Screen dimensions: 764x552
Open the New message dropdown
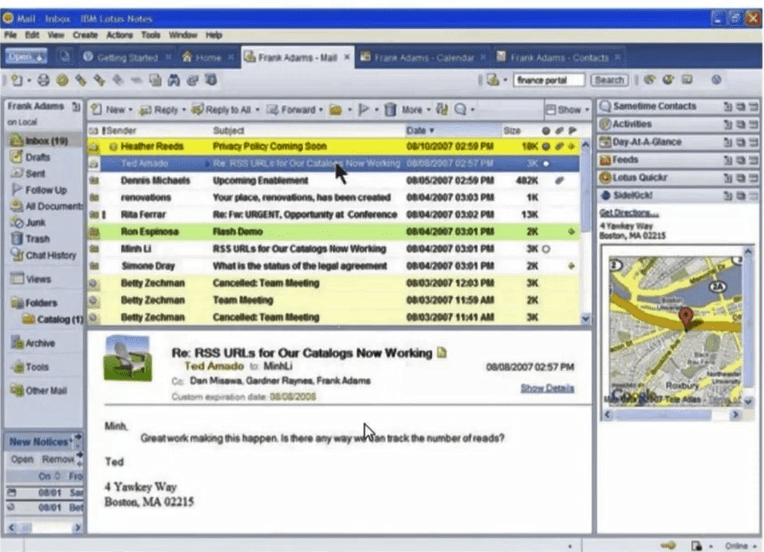pos(110,109)
